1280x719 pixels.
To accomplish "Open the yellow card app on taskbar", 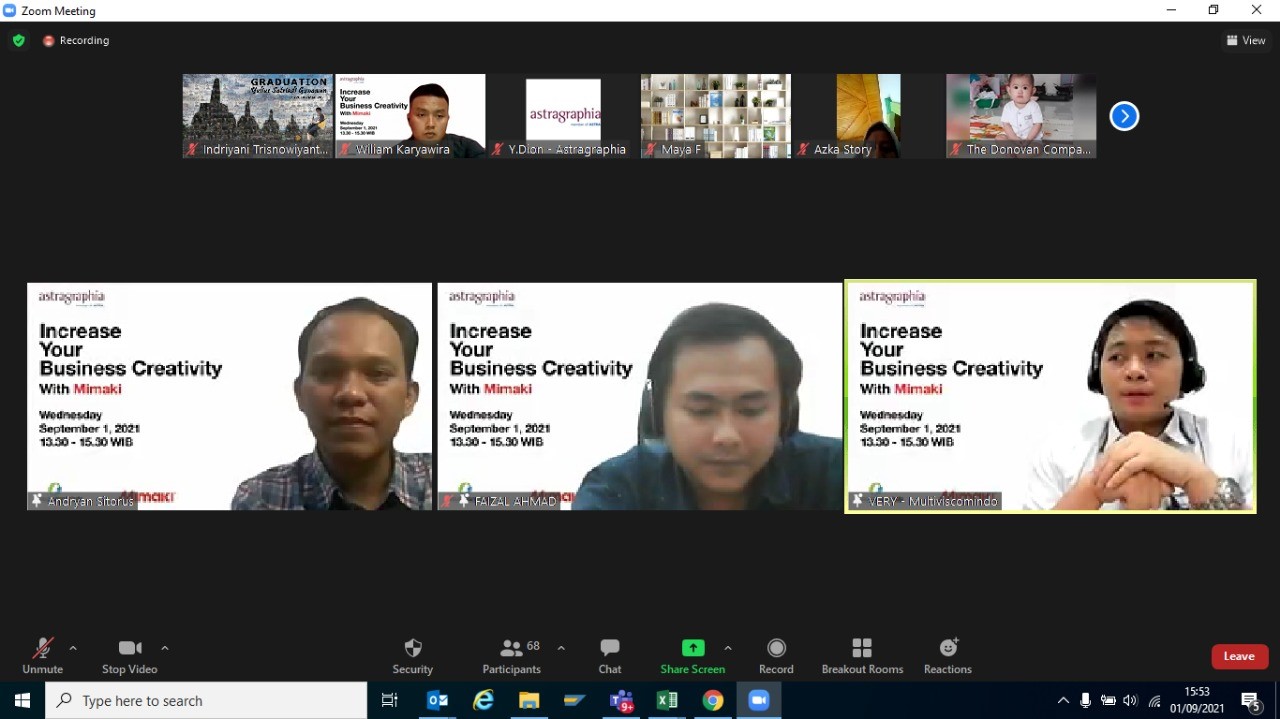I will 575,700.
